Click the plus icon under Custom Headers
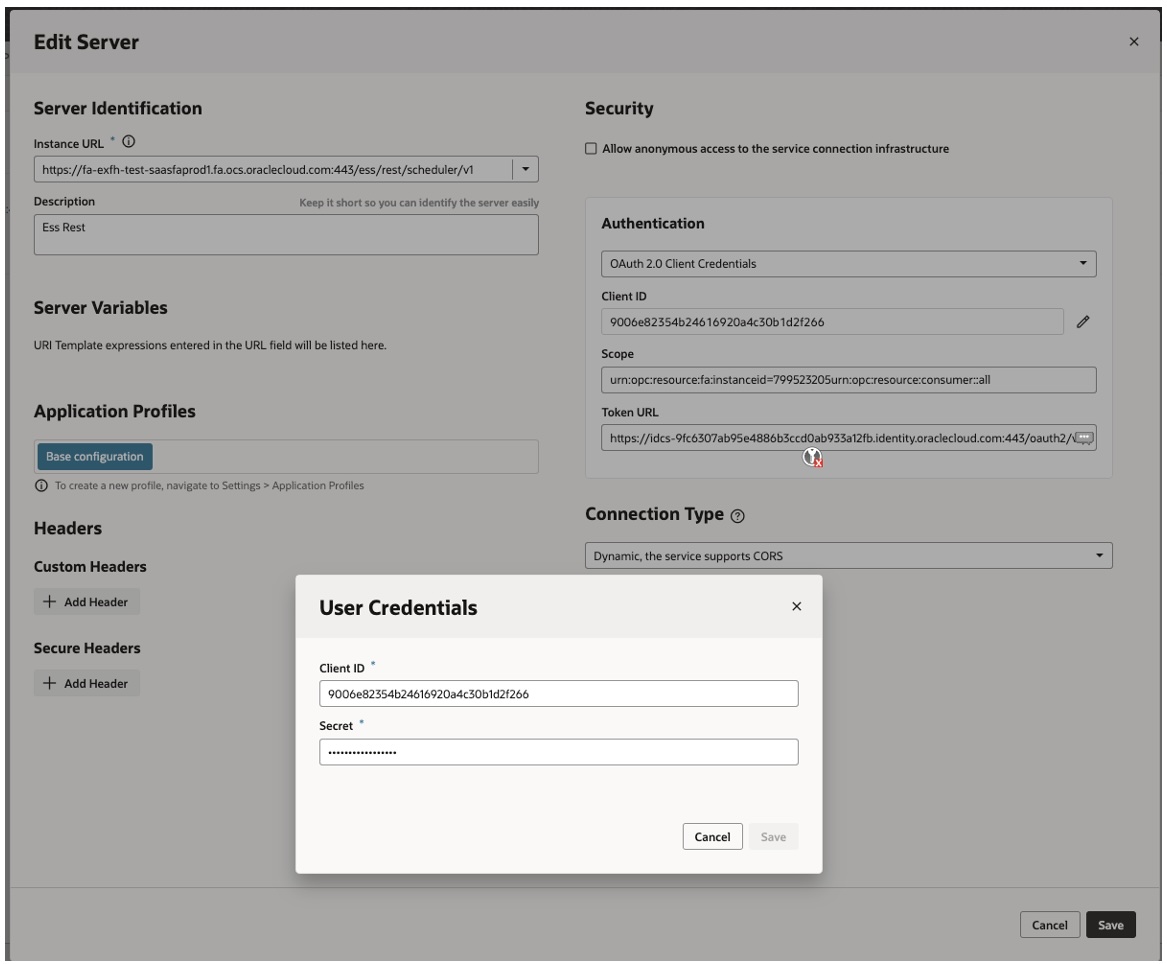The image size is (1167, 964). pyautogui.click(x=49, y=602)
